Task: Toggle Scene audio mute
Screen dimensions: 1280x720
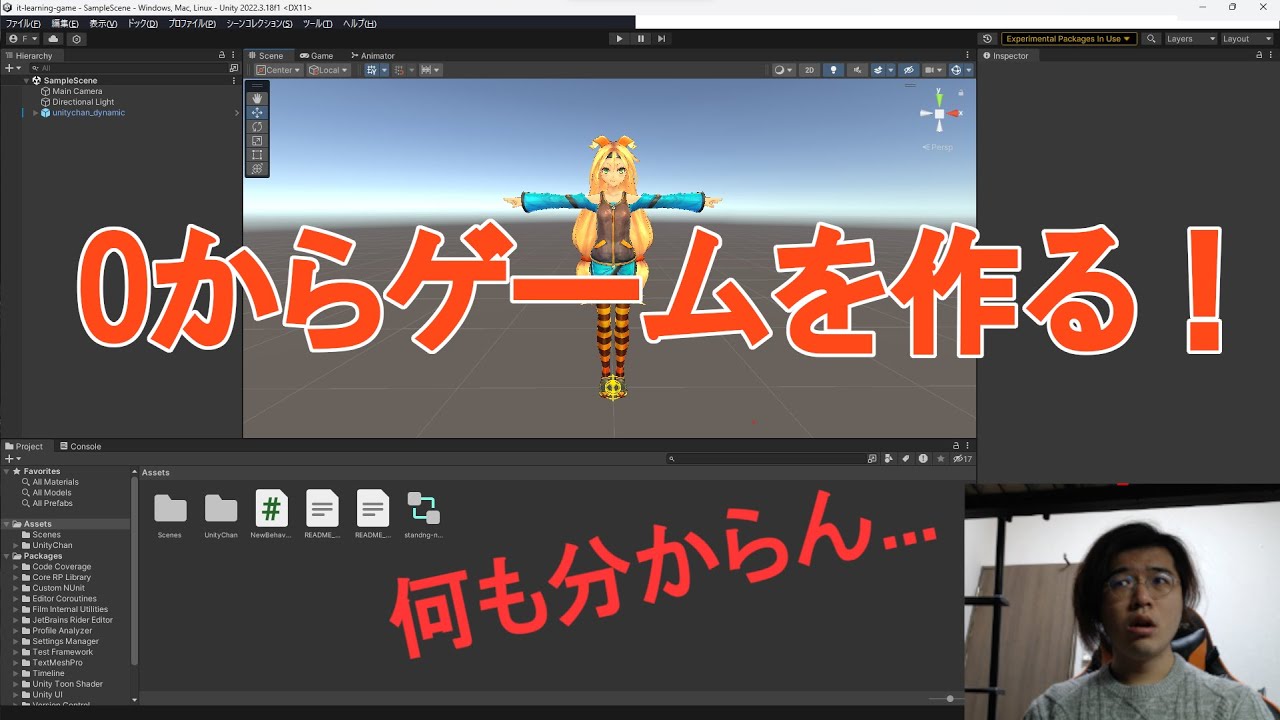Action: pyautogui.click(x=857, y=70)
